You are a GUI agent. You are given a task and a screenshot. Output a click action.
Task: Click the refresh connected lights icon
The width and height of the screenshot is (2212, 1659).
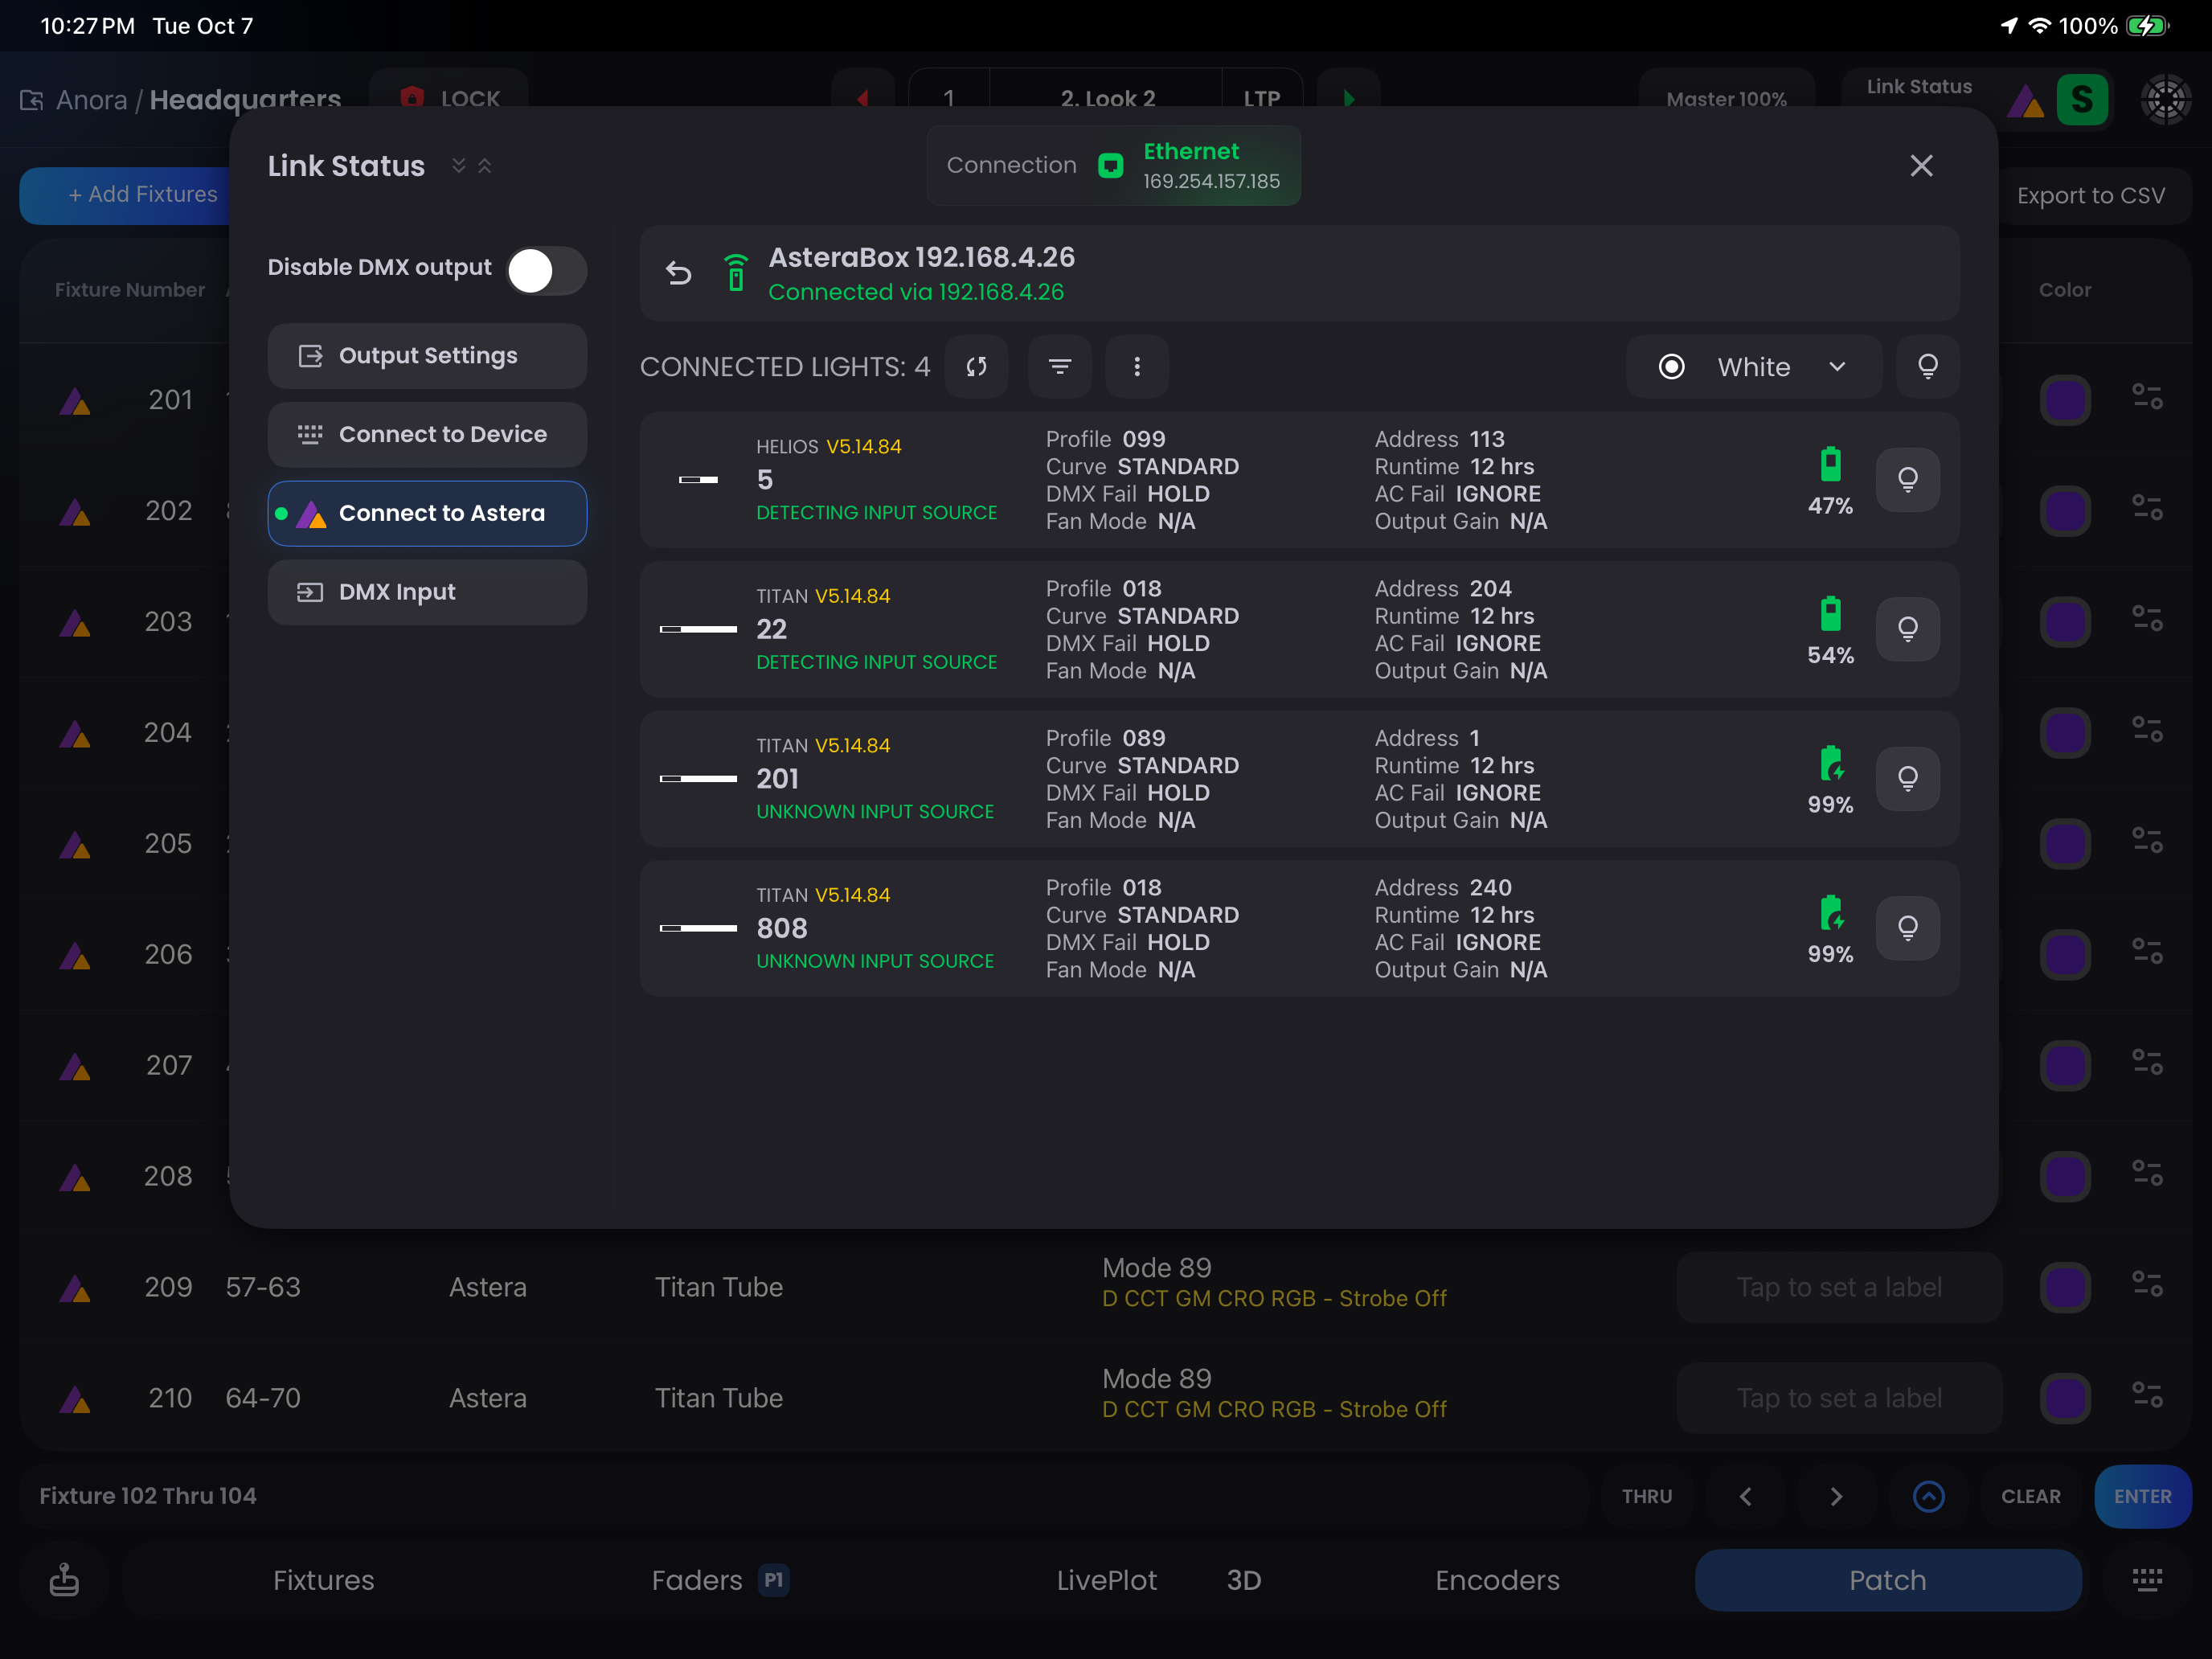[x=976, y=367]
